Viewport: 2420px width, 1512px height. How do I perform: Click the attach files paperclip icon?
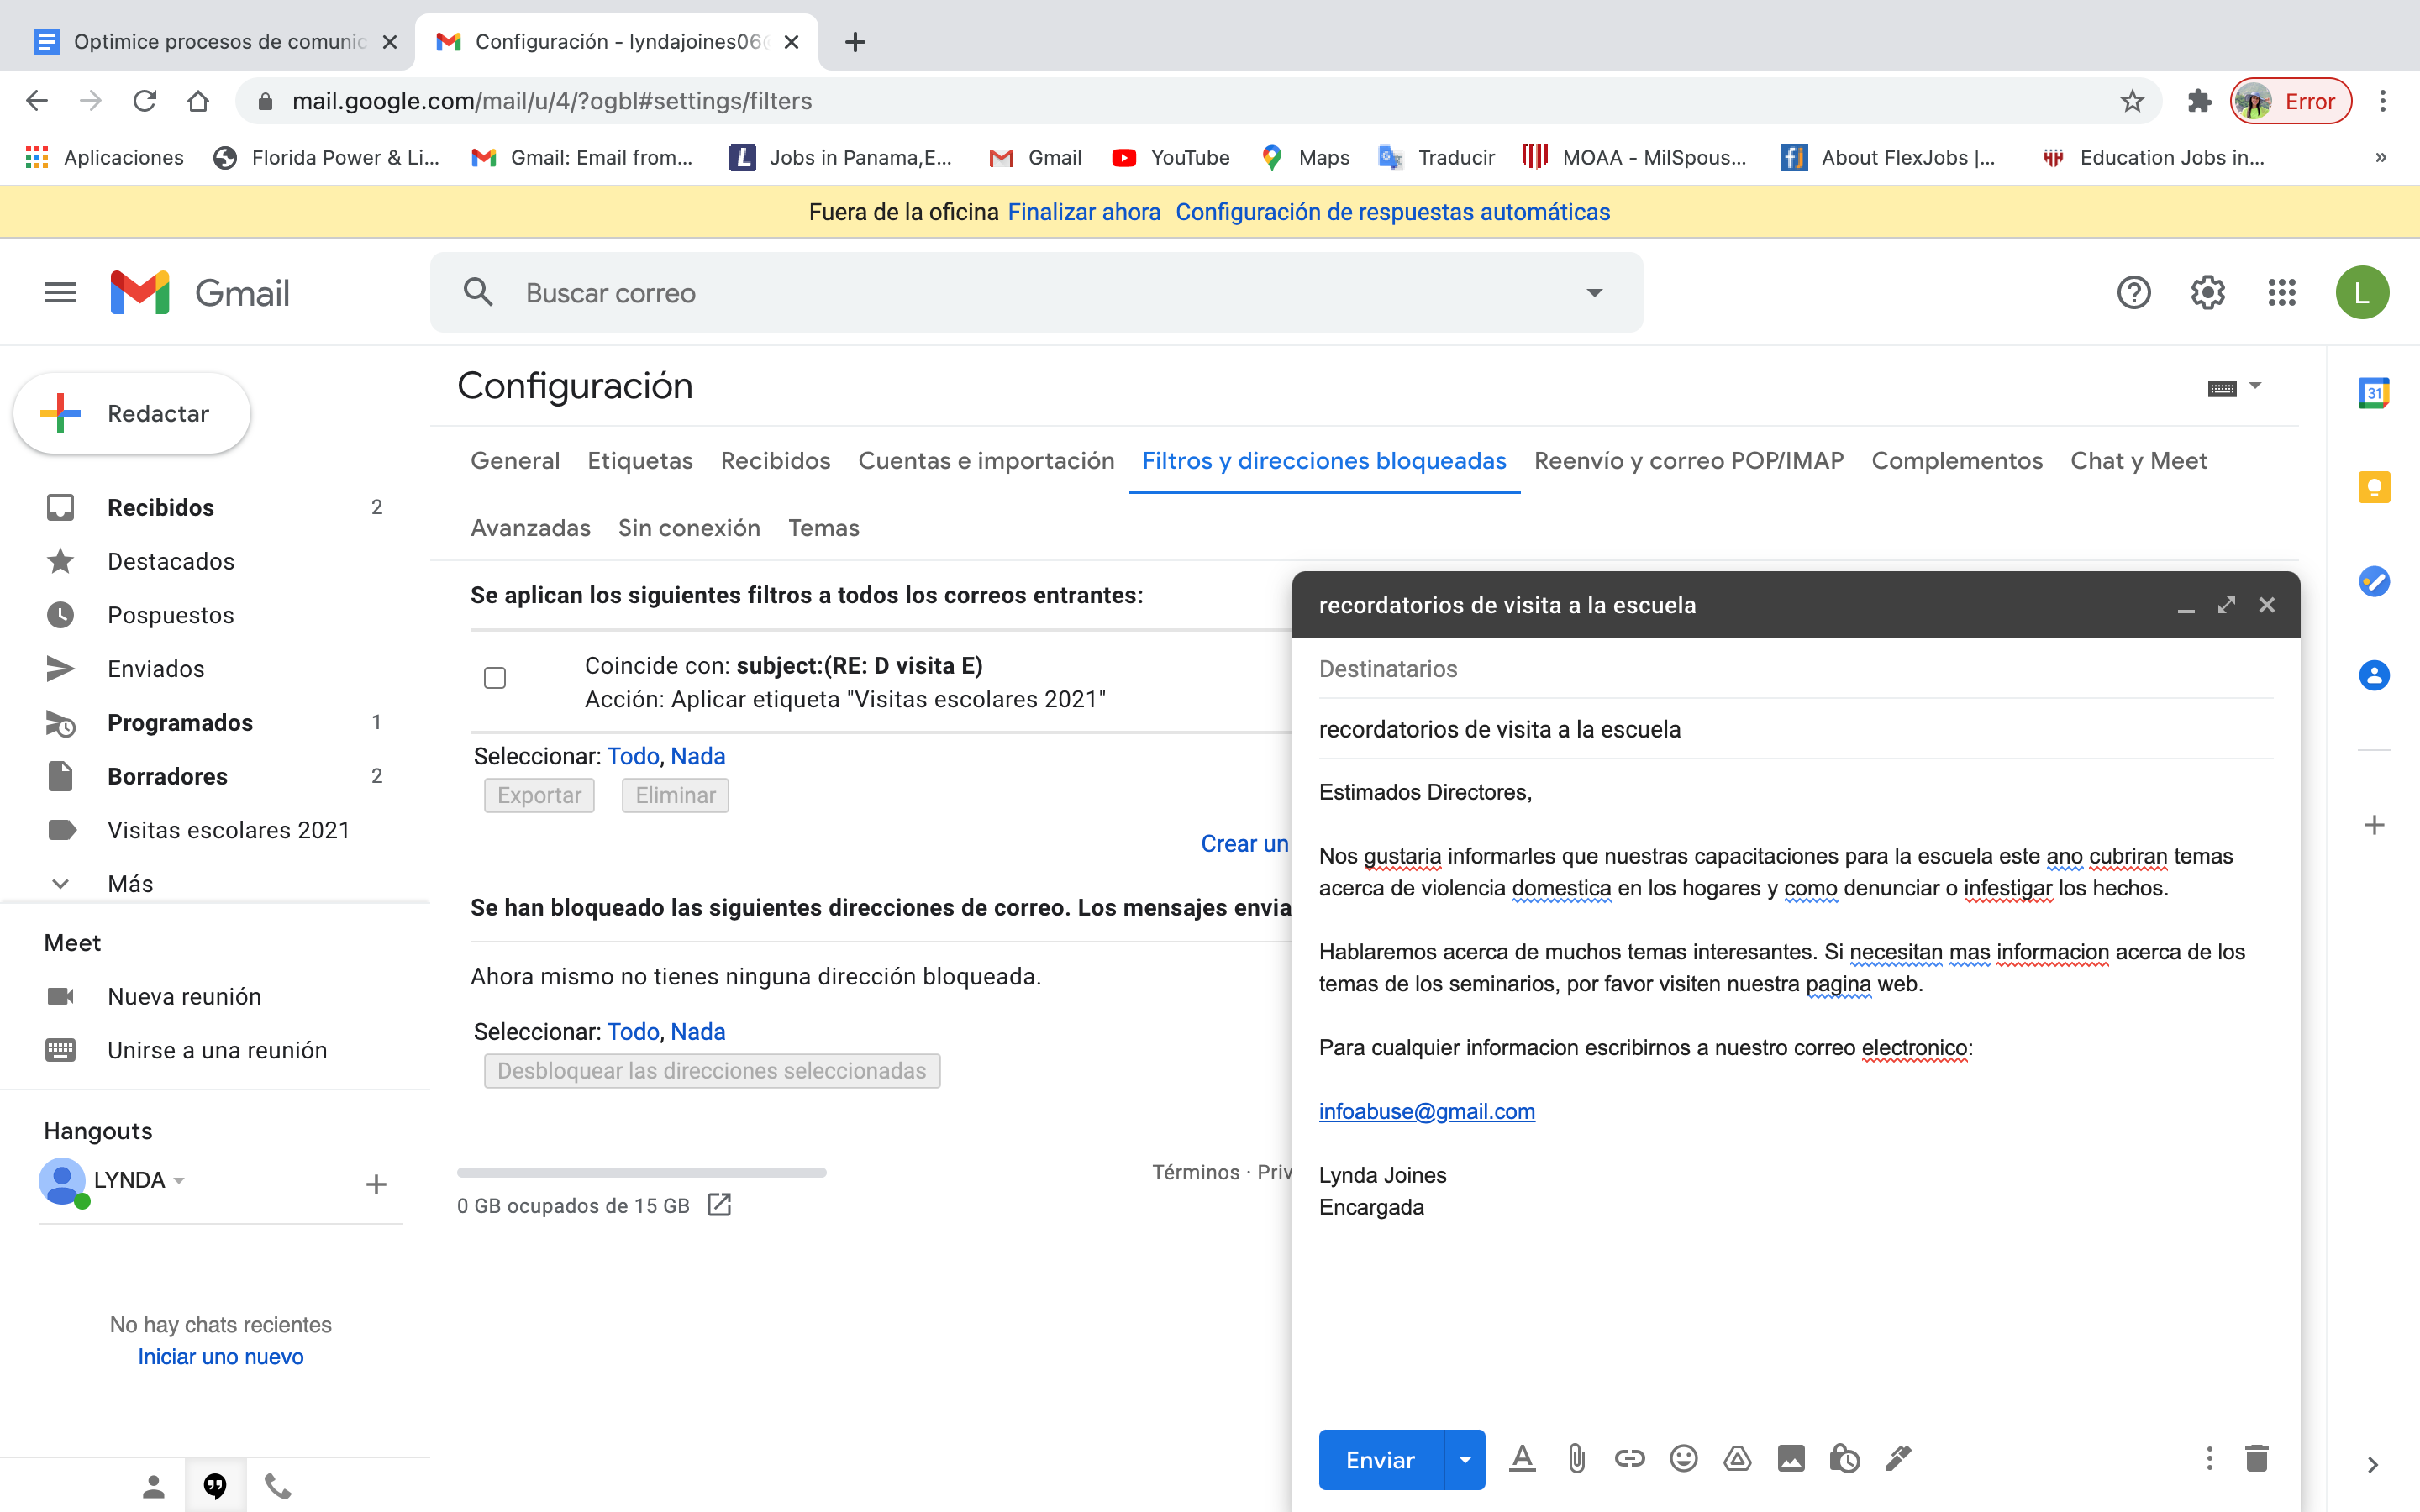[x=1576, y=1459]
